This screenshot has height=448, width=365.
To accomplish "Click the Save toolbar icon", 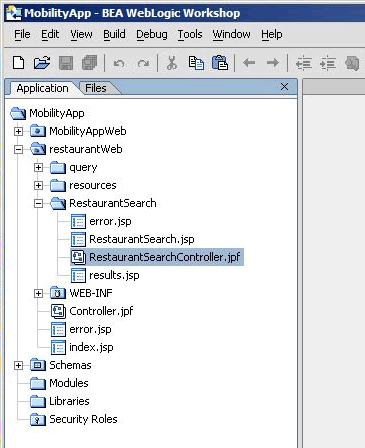I will pos(66,63).
